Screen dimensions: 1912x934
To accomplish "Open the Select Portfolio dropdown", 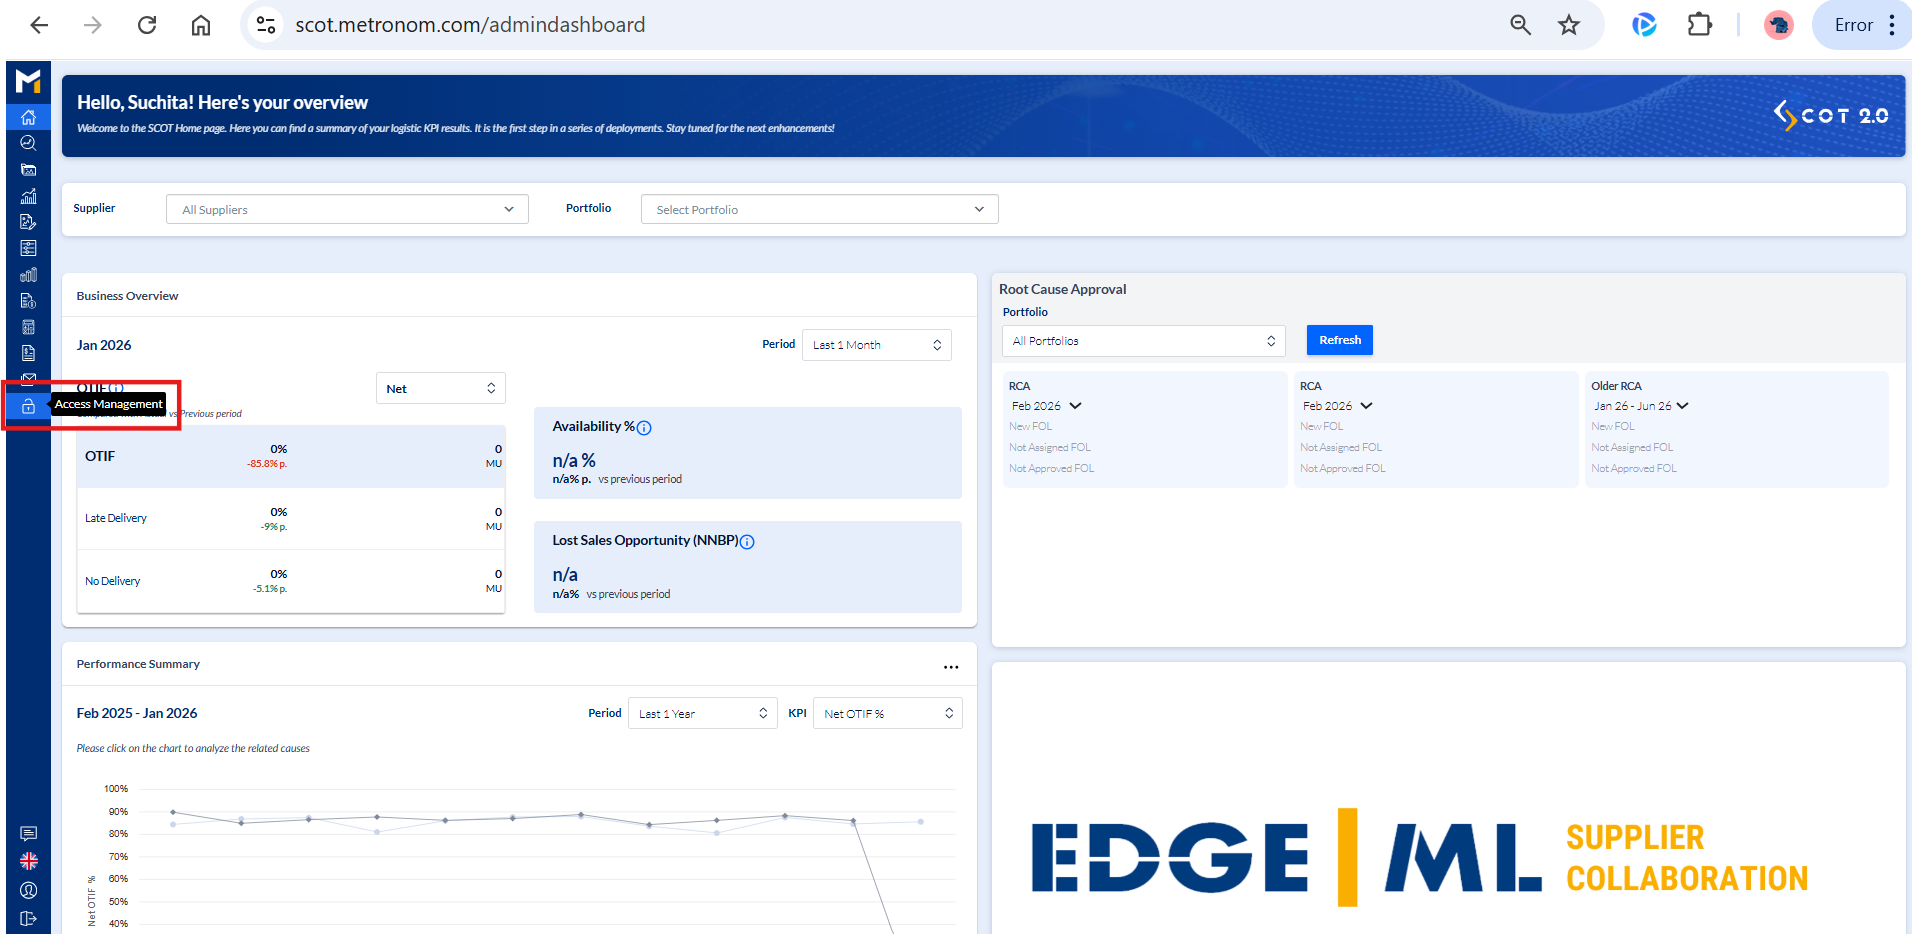I will point(819,209).
